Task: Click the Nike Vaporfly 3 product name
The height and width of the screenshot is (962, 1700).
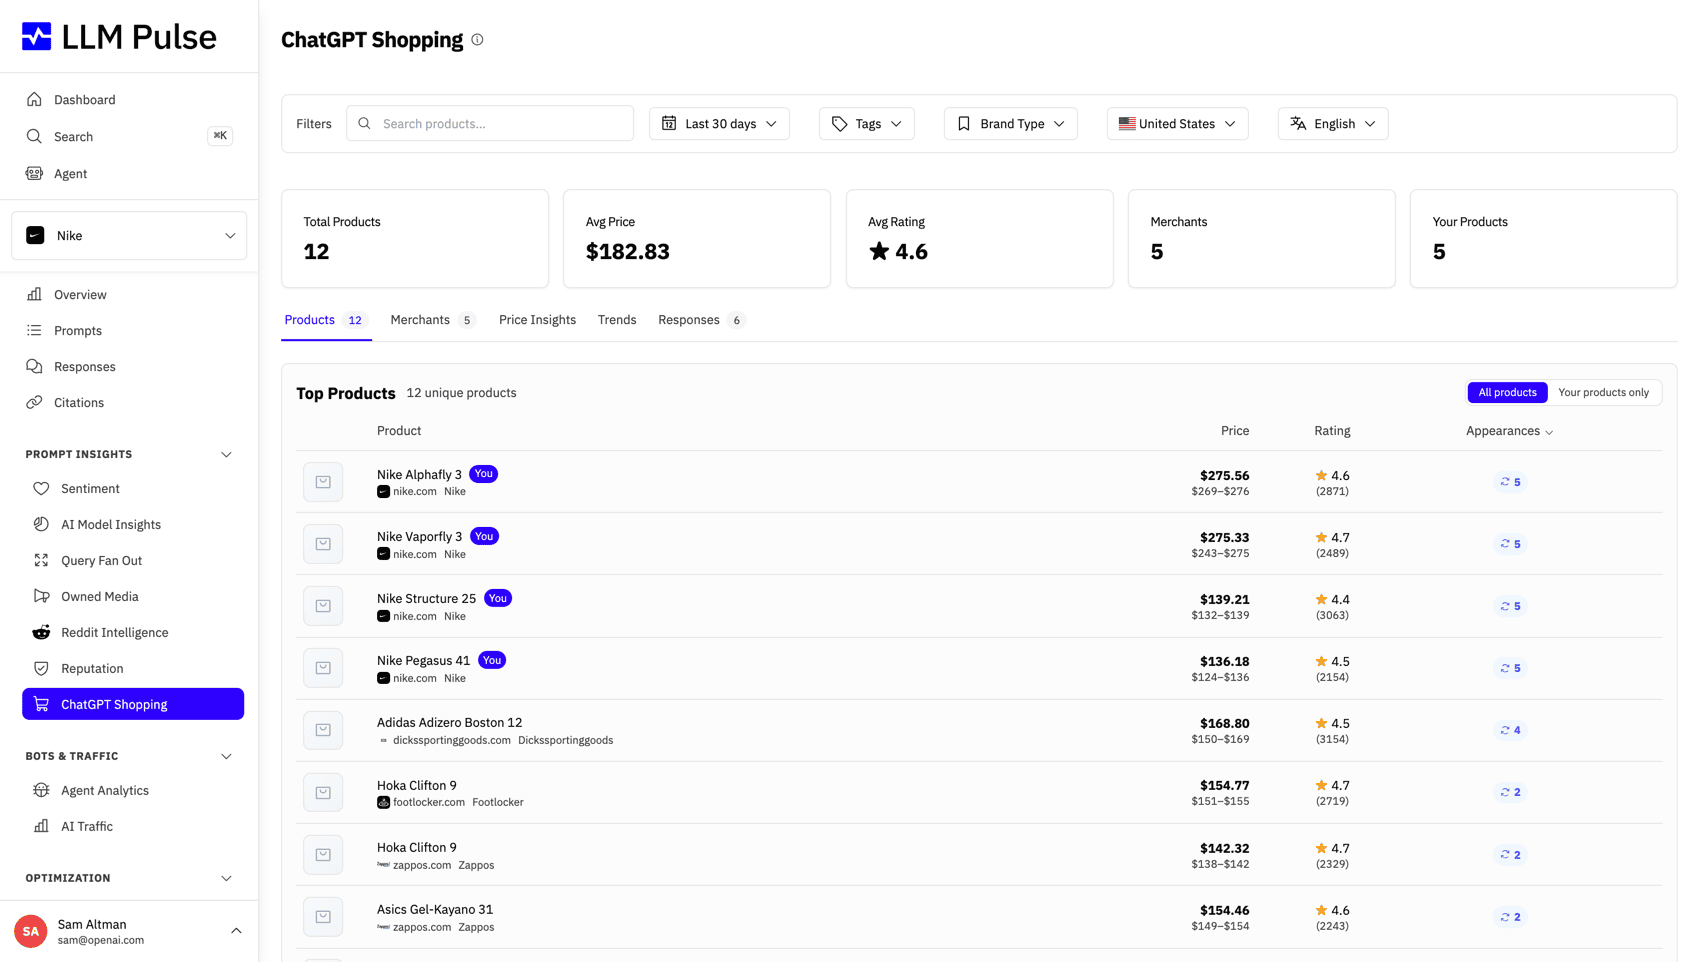Action: point(419,537)
